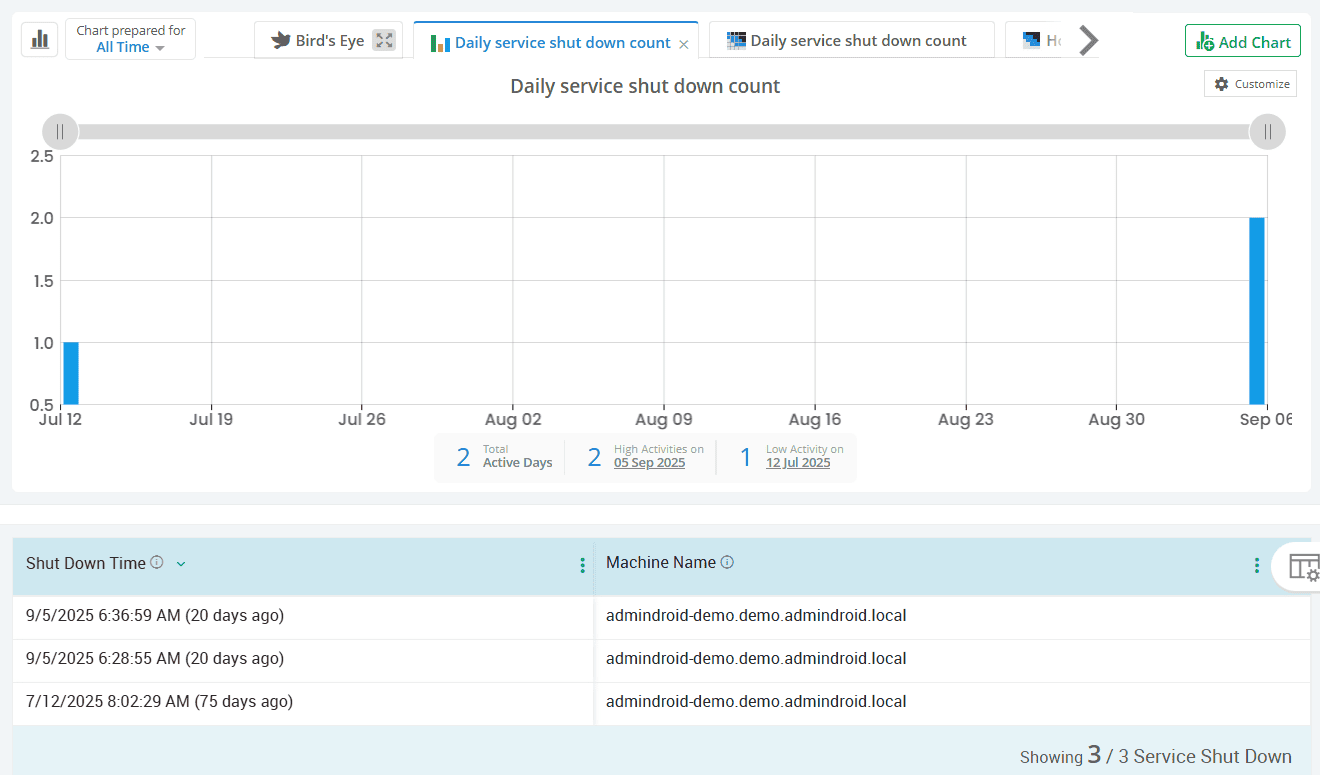
Task: Click the Sep 05 bar in chart
Action: (1256, 310)
